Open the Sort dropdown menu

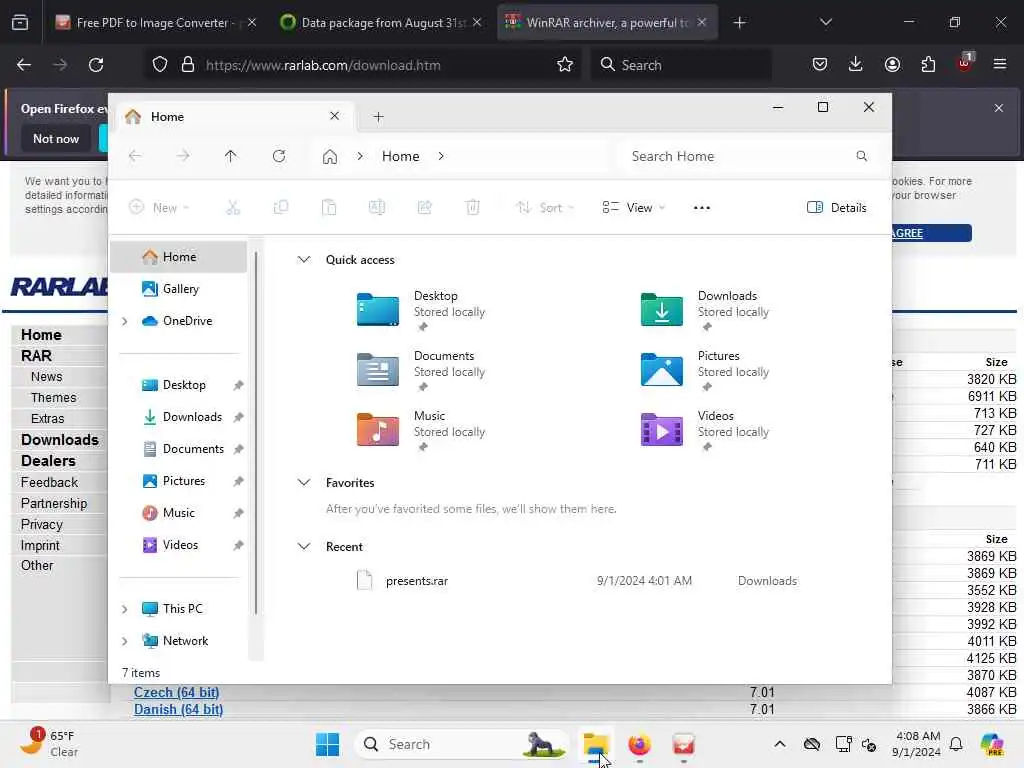[x=545, y=208]
